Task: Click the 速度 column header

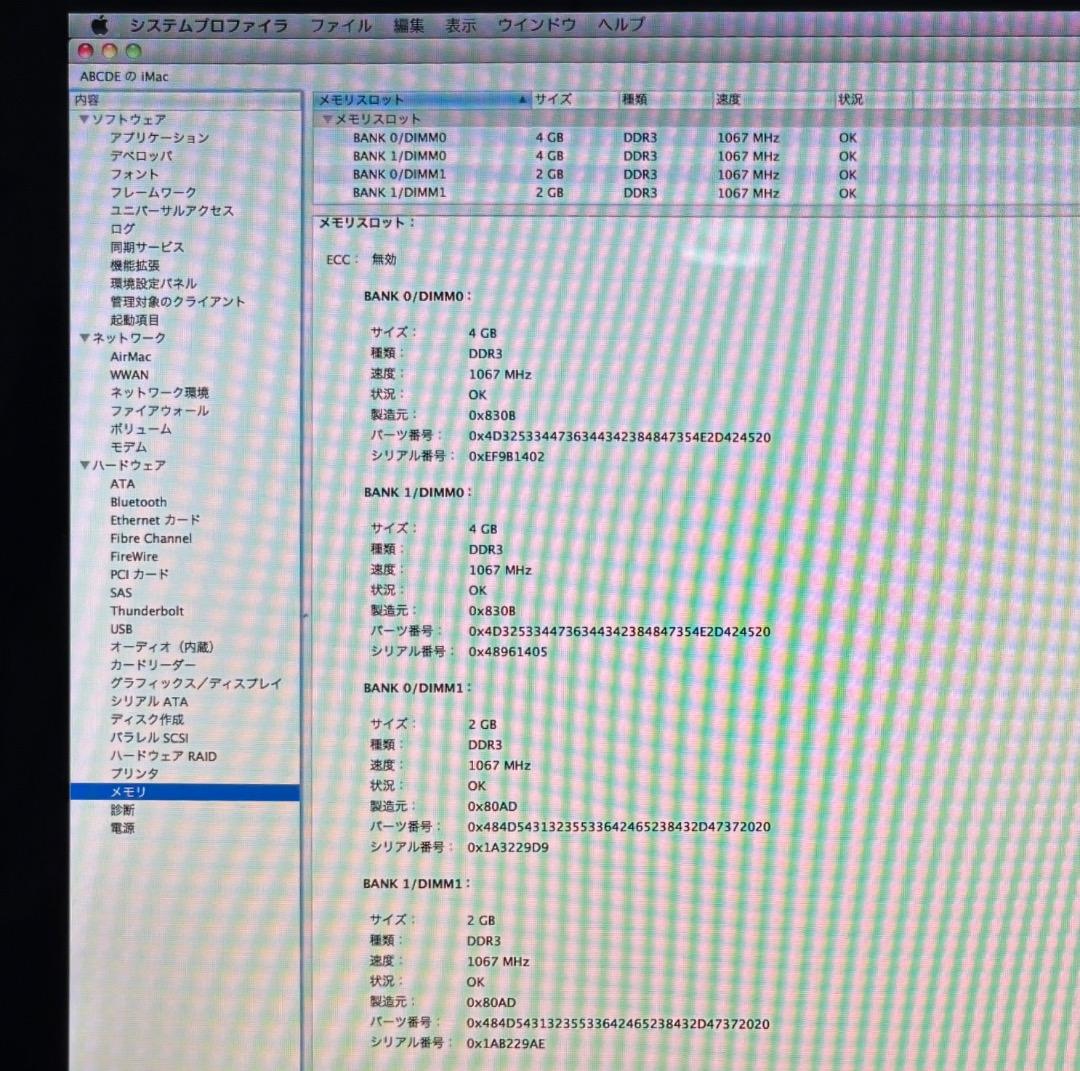Action: (x=727, y=99)
